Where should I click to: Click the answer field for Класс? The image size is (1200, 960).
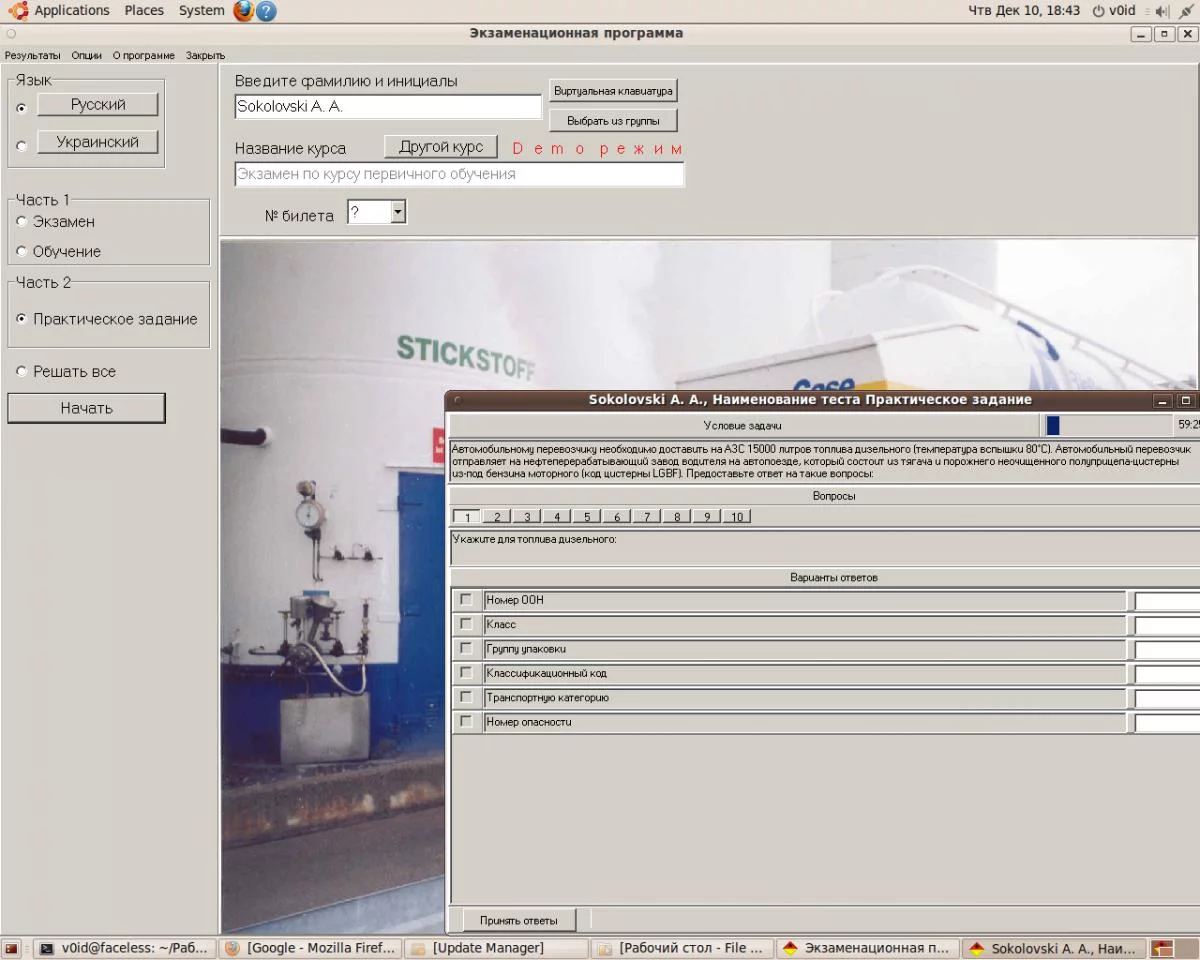point(1167,625)
